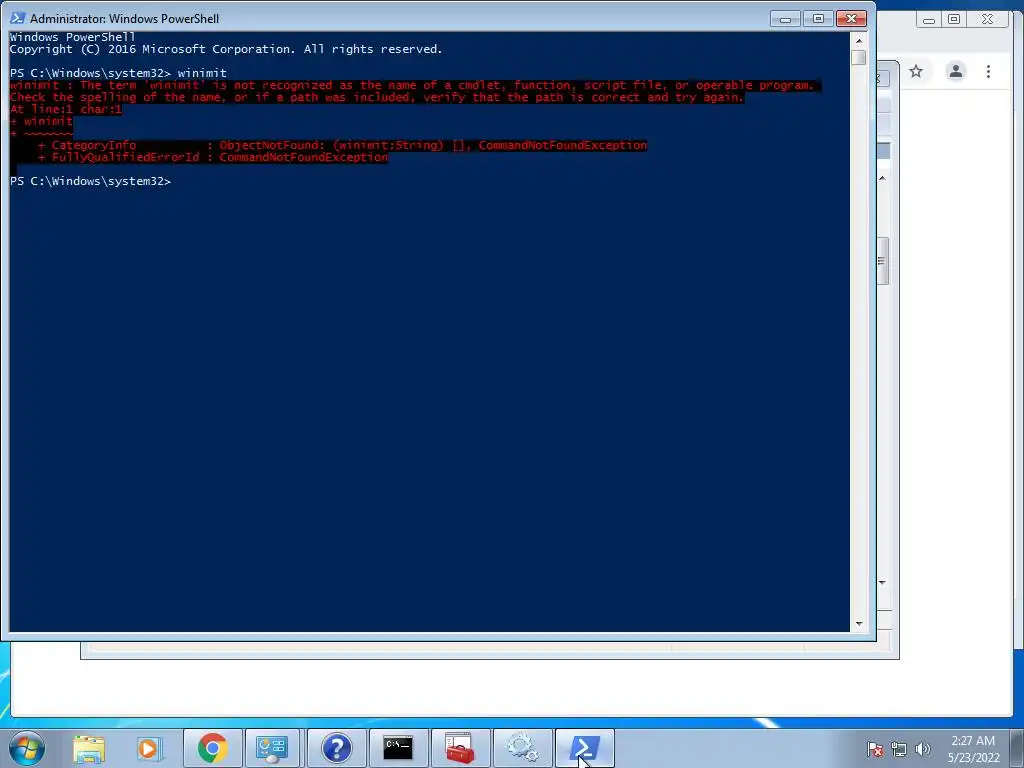
Task: Show the clock showing 2:27 AM
Action: [x=973, y=749]
